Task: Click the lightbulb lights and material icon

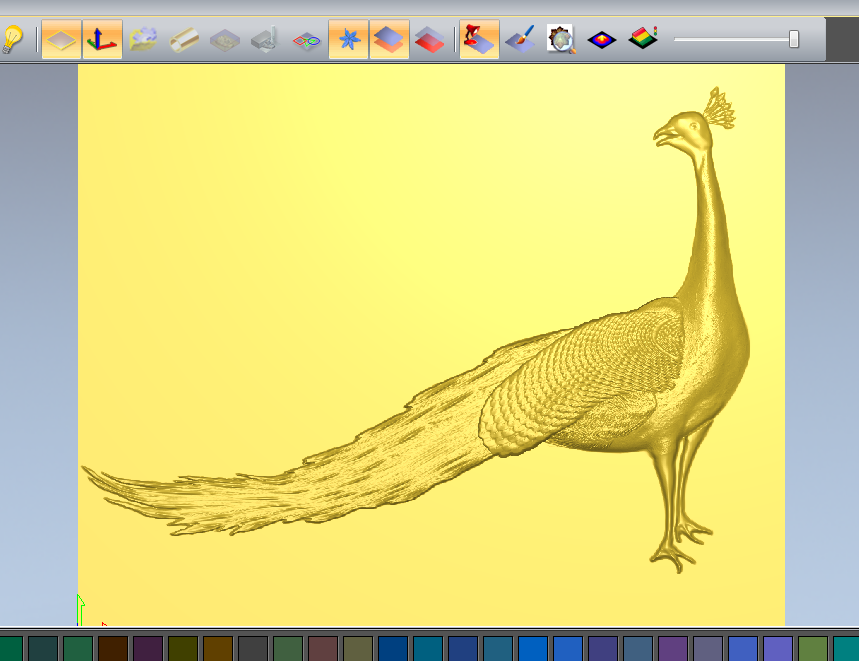Action: tap(11, 40)
